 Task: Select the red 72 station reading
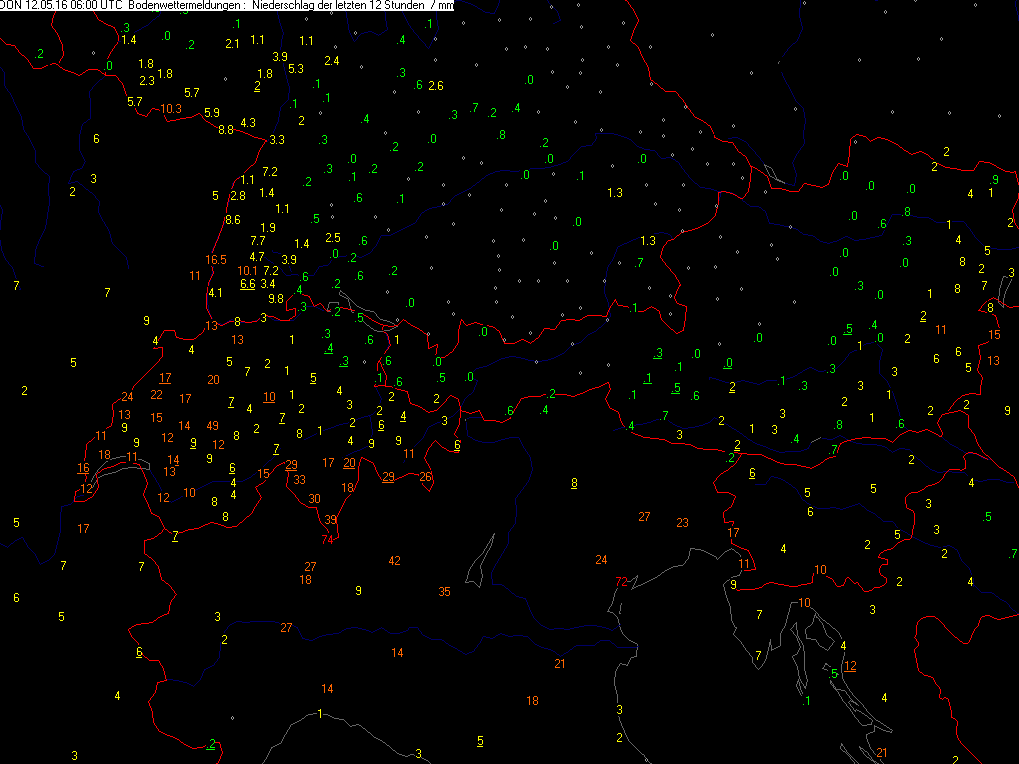coord(621,581)
